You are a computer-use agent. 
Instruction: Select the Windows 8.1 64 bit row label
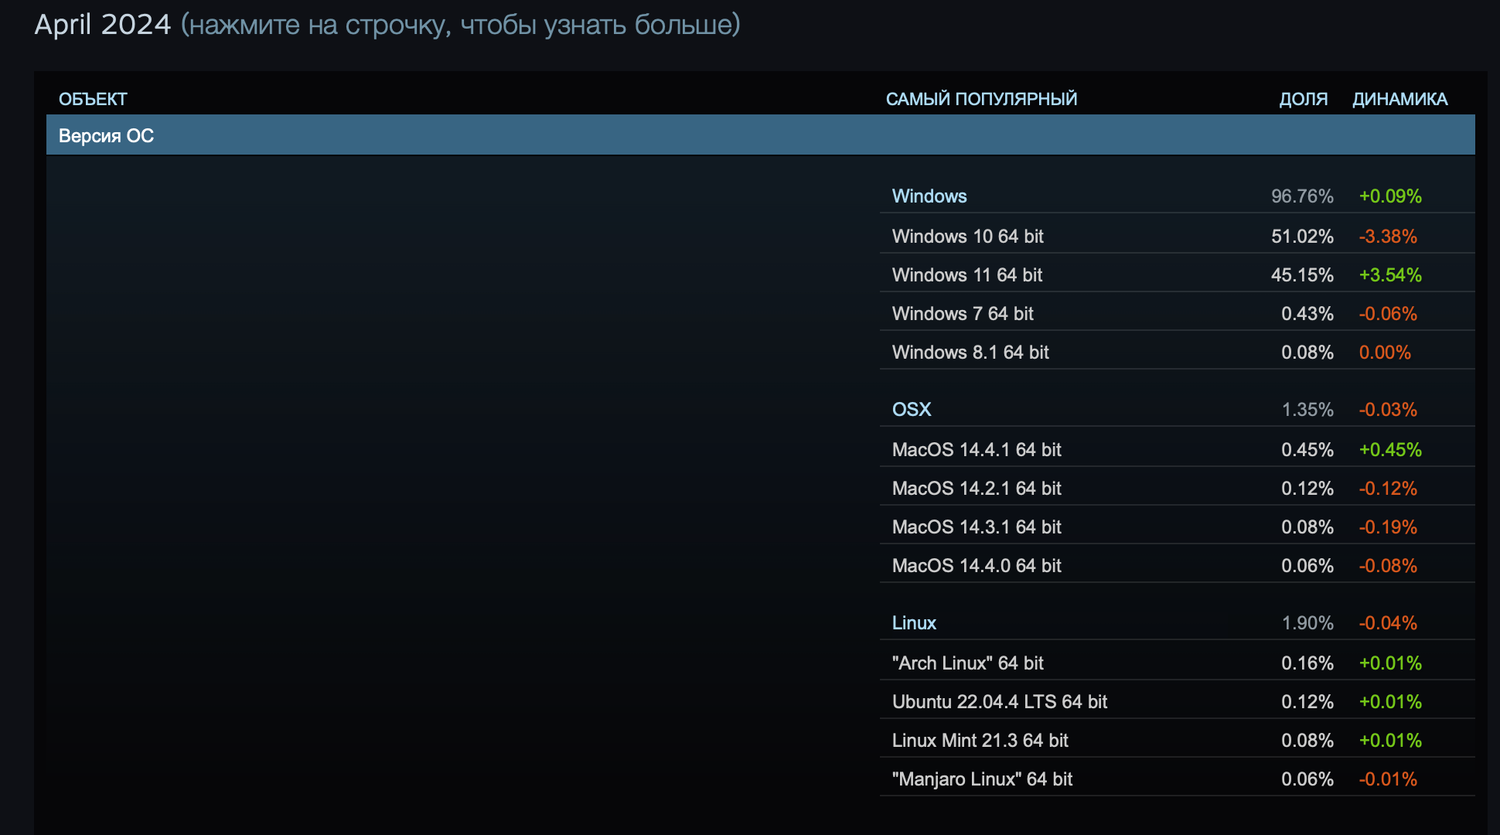coord(970,352)
